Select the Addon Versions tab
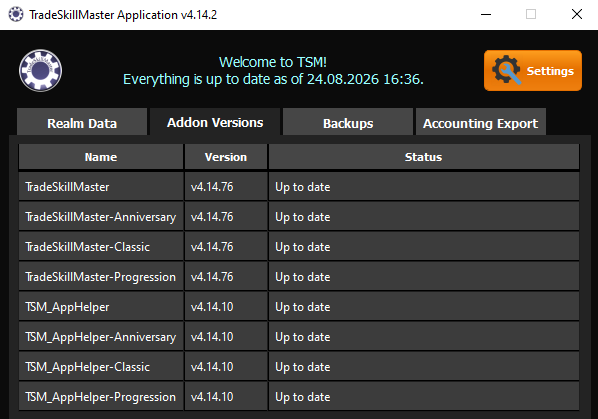Viewport: 598px width, 419px height. point(215,122)
